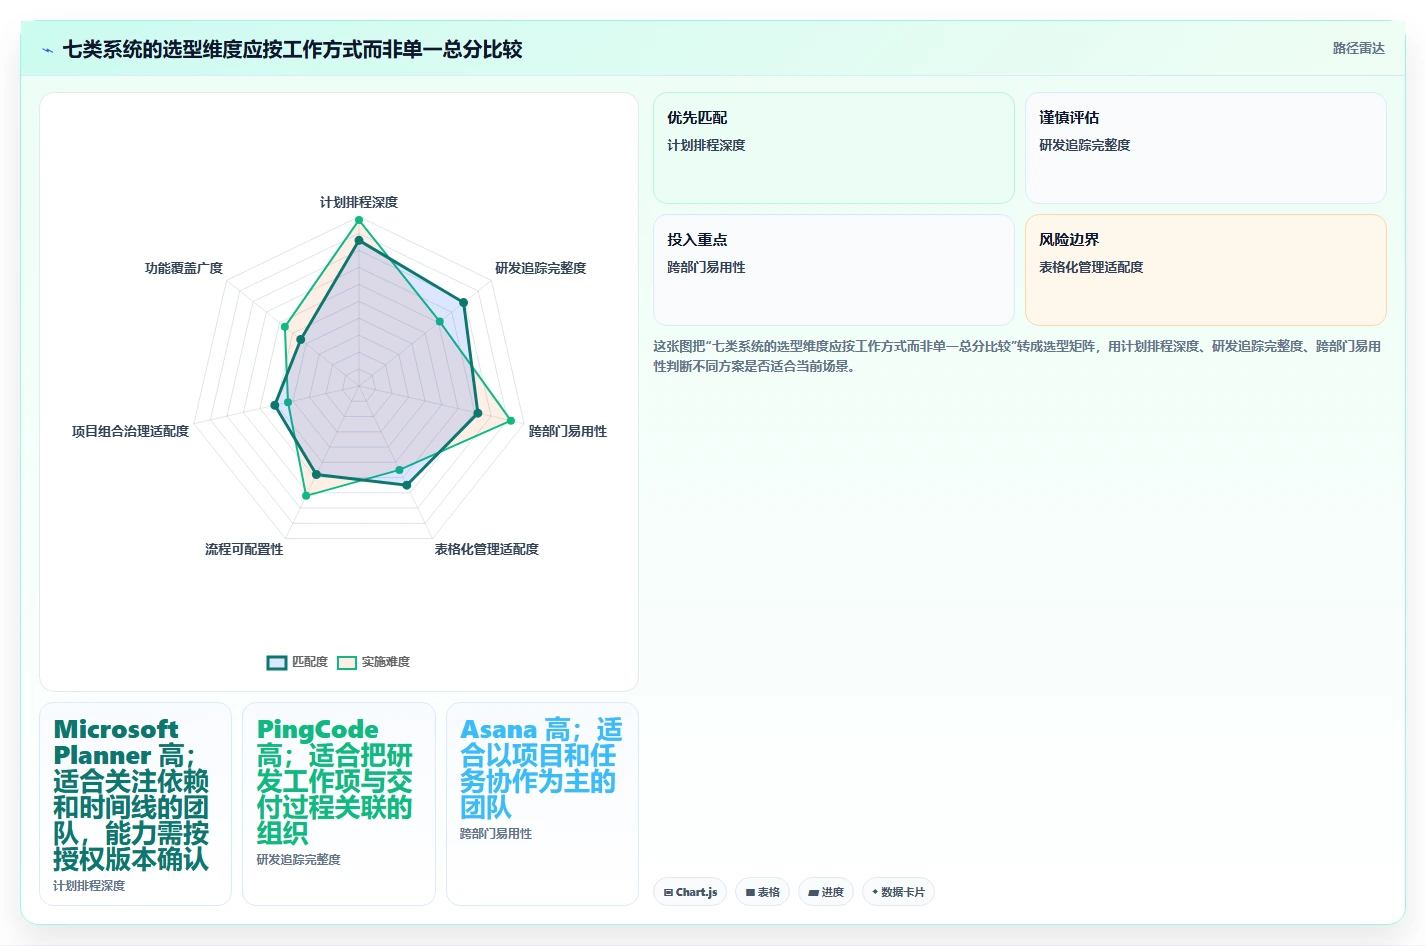1426x946 pixels.
Task: Click 实施难度 data point on 流程可配置性 axis
Action: (x=306, y=495)
